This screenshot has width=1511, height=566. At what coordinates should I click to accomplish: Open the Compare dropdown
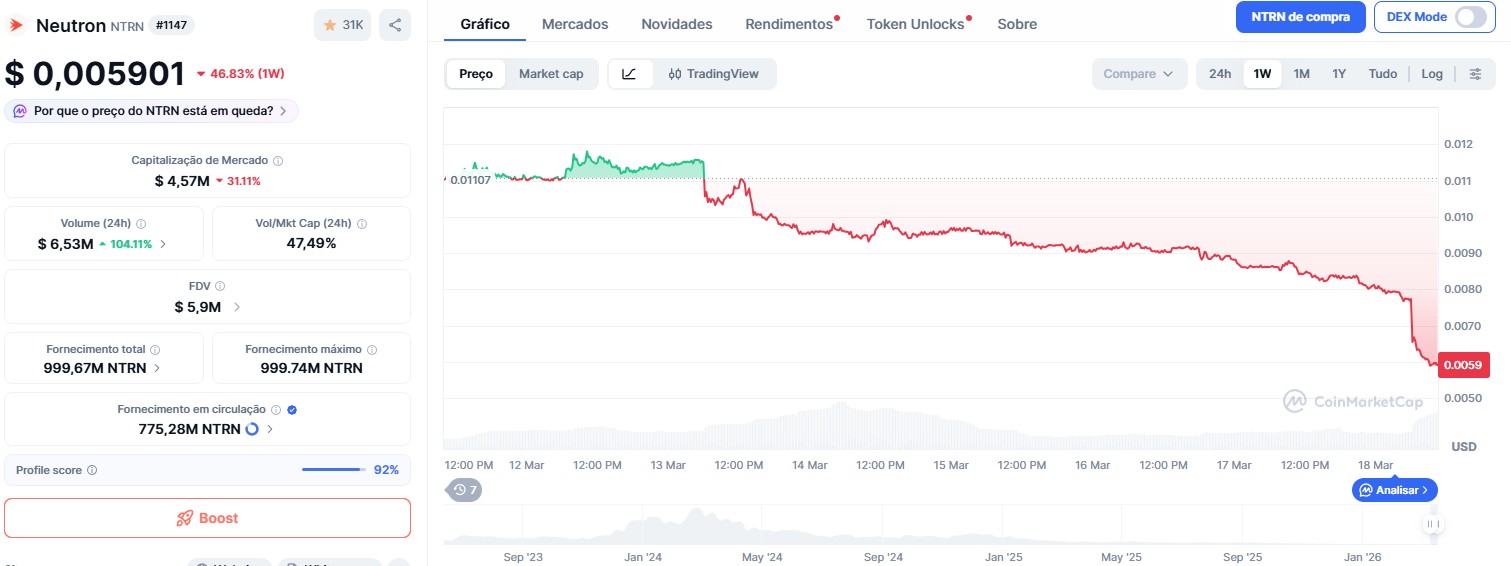(x=1138, y=74)
